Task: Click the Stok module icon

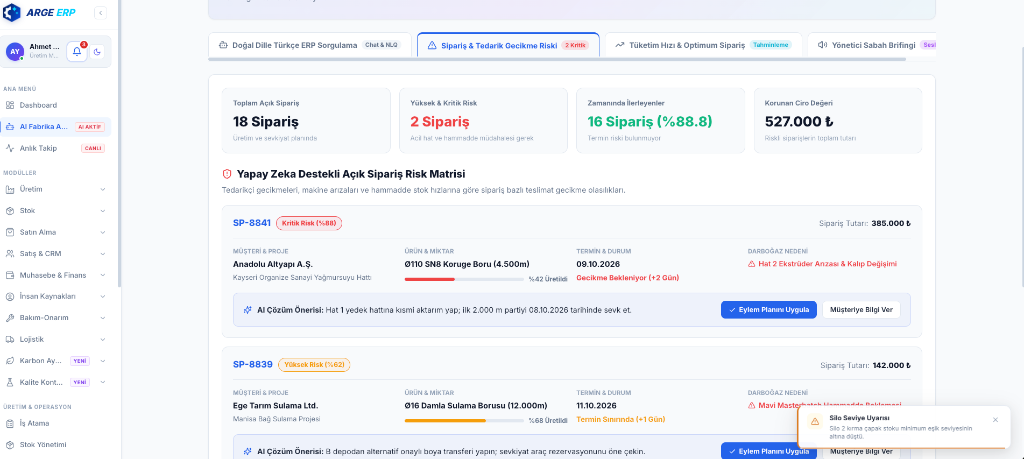Action: point(10,211)
